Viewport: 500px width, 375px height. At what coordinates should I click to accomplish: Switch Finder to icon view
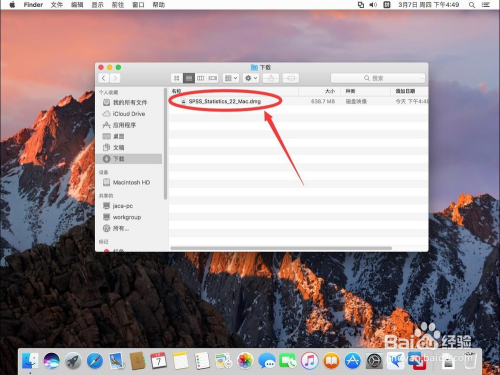[176, 78]
